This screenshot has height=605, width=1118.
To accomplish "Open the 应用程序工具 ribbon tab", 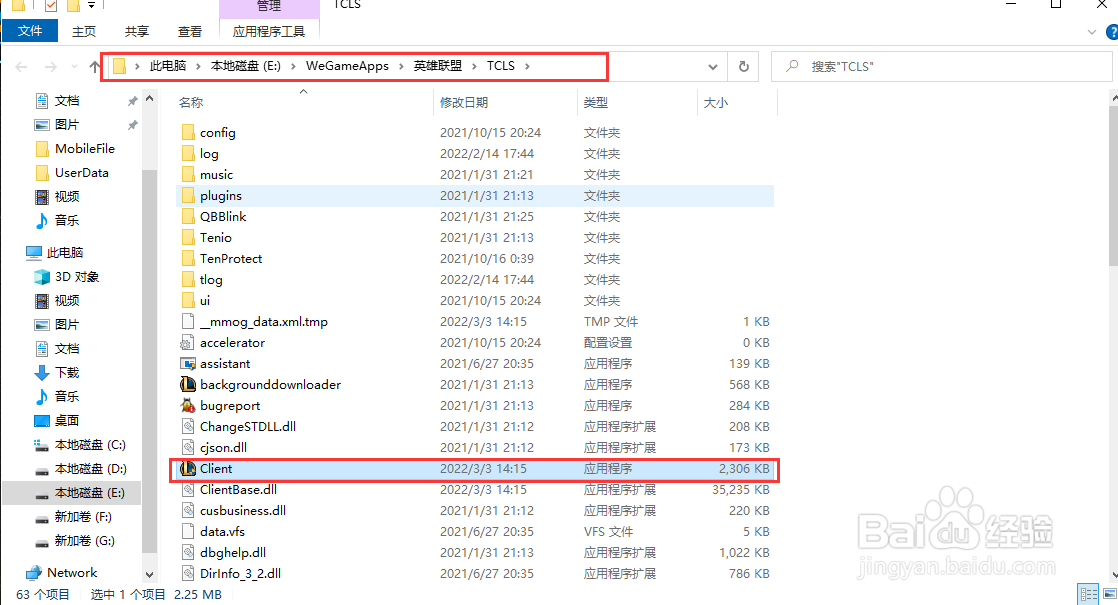I will pos(269,31).
